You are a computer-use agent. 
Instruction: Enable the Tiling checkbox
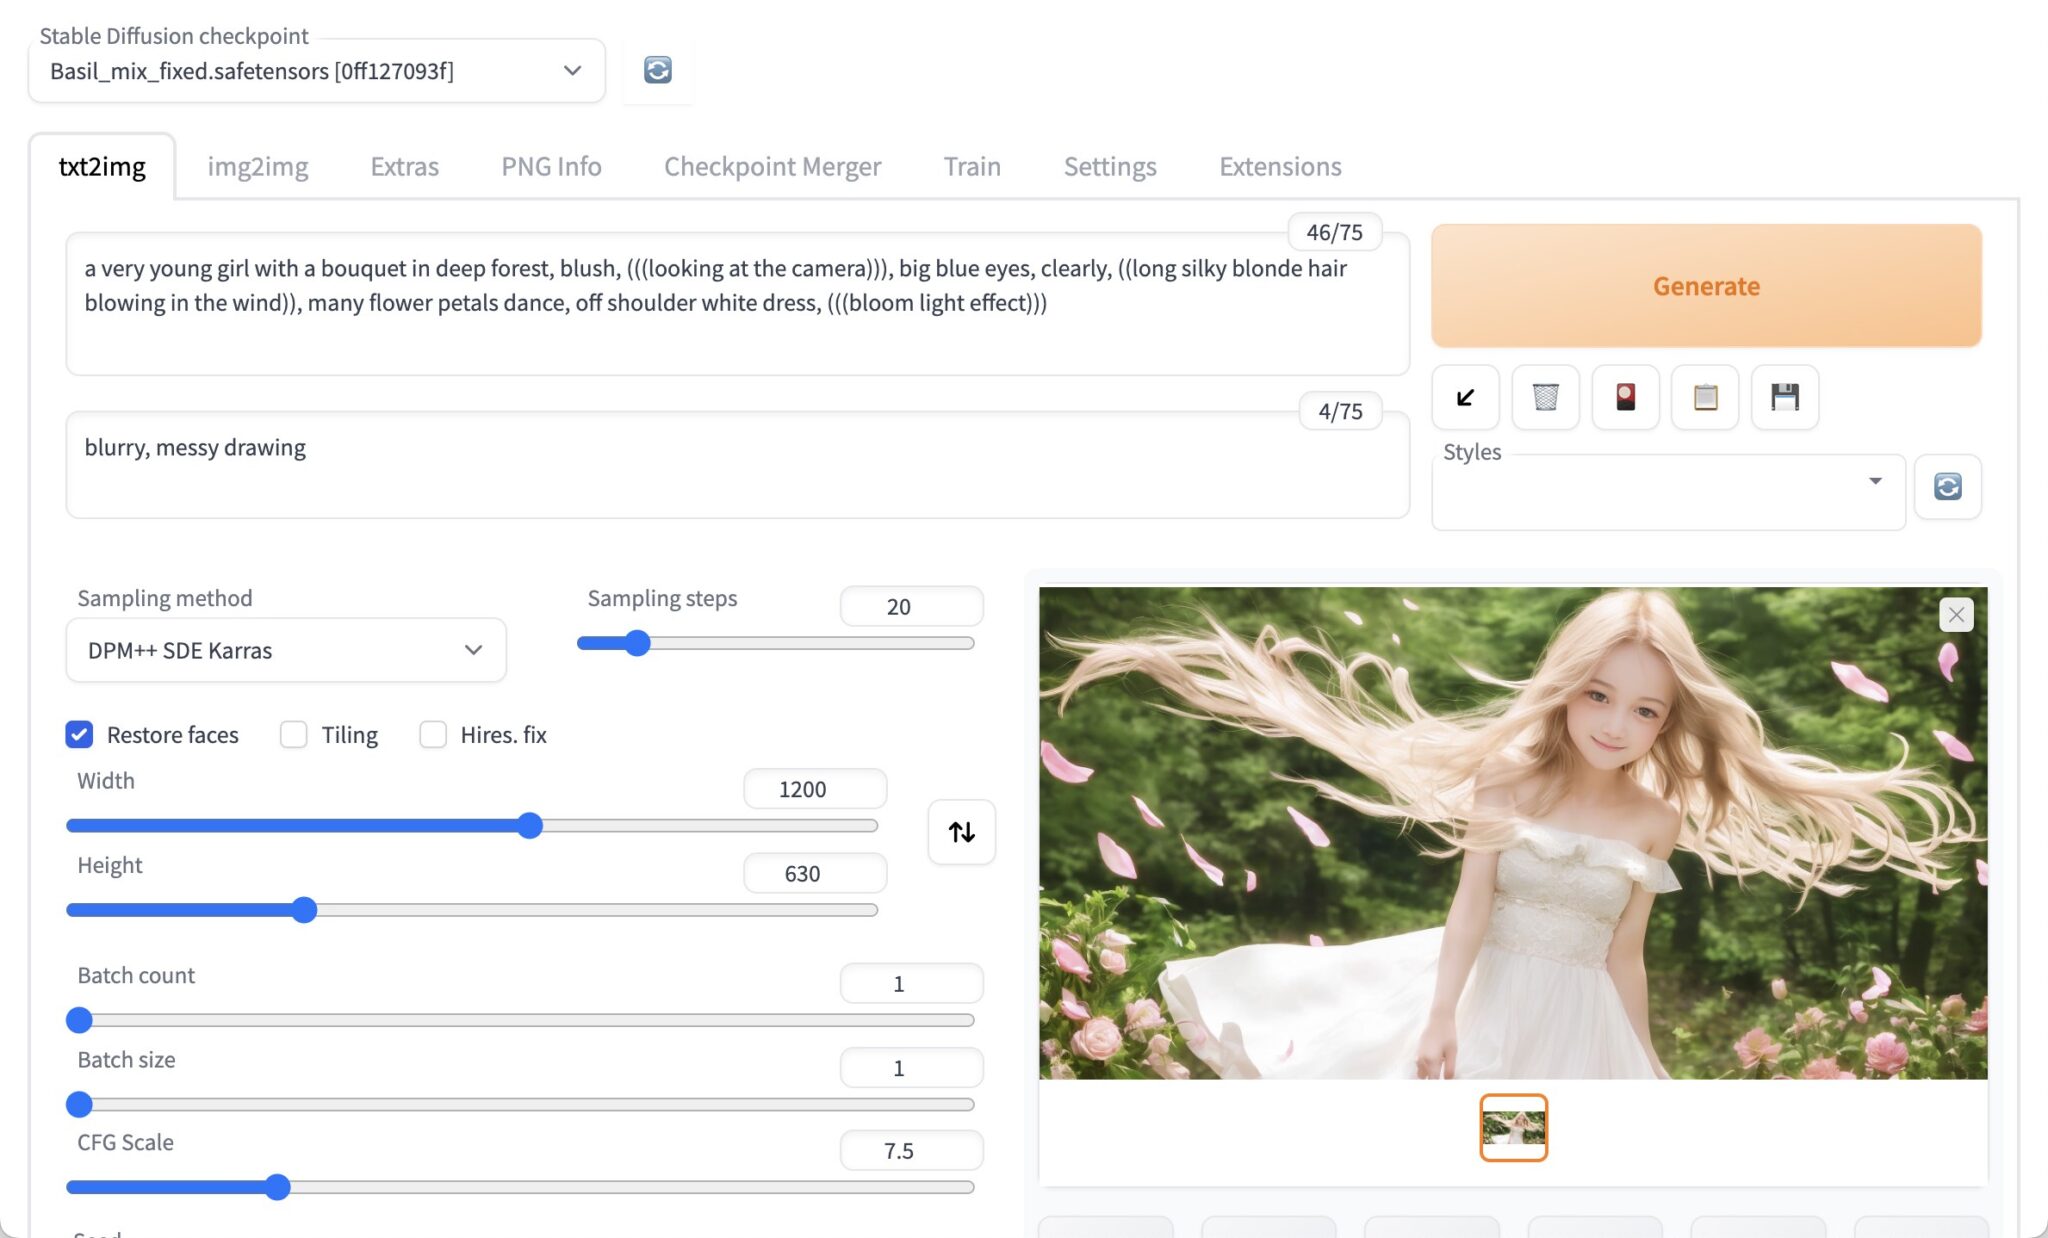(x=293, y=735)
